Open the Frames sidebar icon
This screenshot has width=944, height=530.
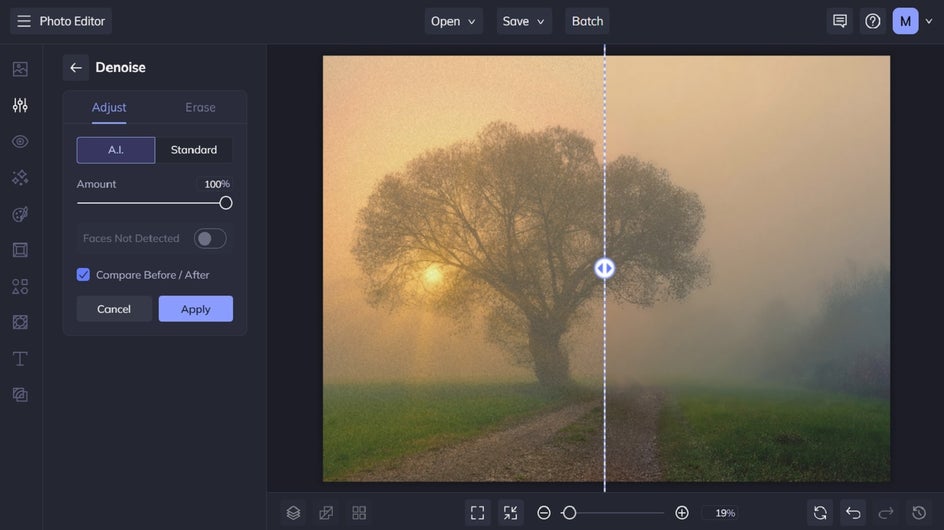tap(20, 250)
